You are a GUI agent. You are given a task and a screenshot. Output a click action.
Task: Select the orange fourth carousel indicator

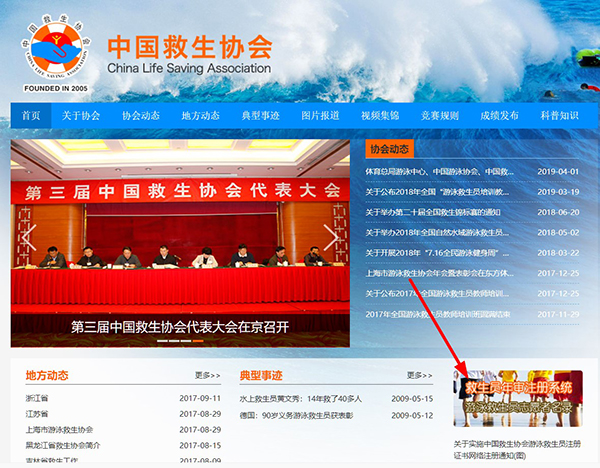198,341
